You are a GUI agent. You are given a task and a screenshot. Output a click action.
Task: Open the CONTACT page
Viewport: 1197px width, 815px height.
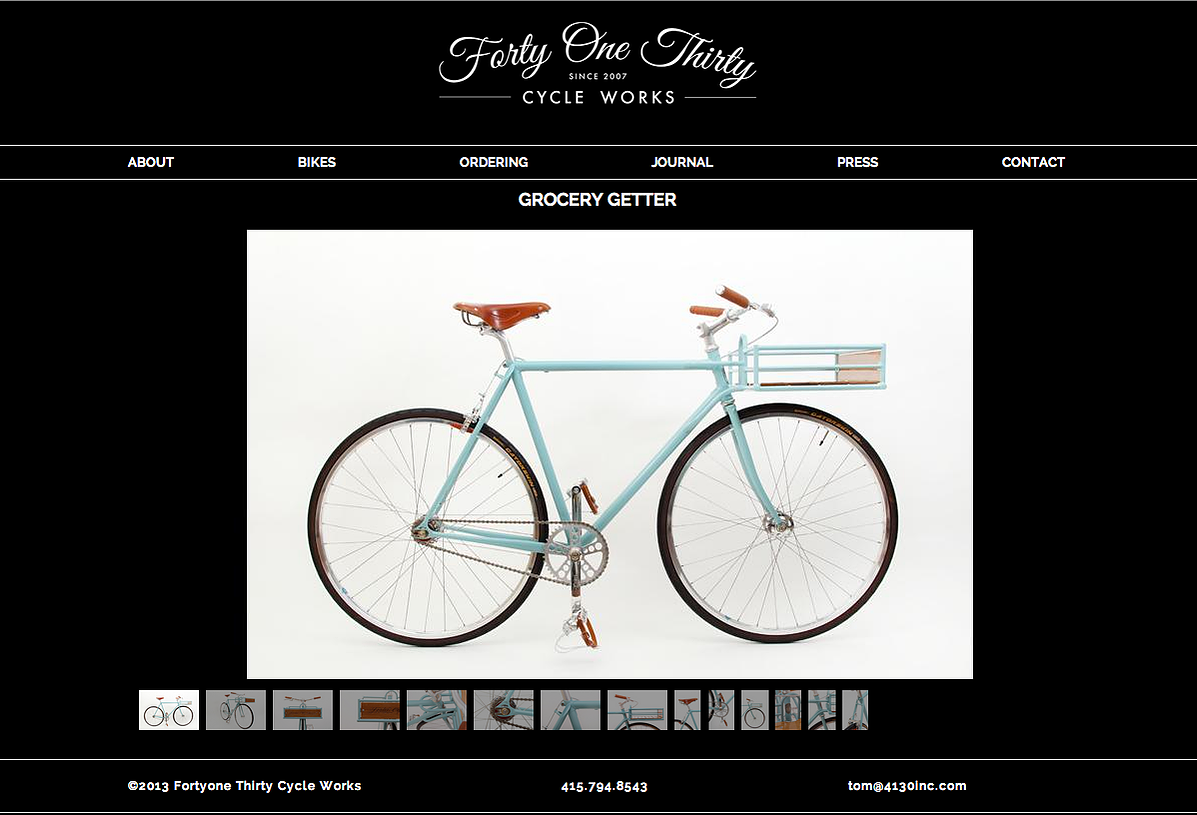(1033, 162)
